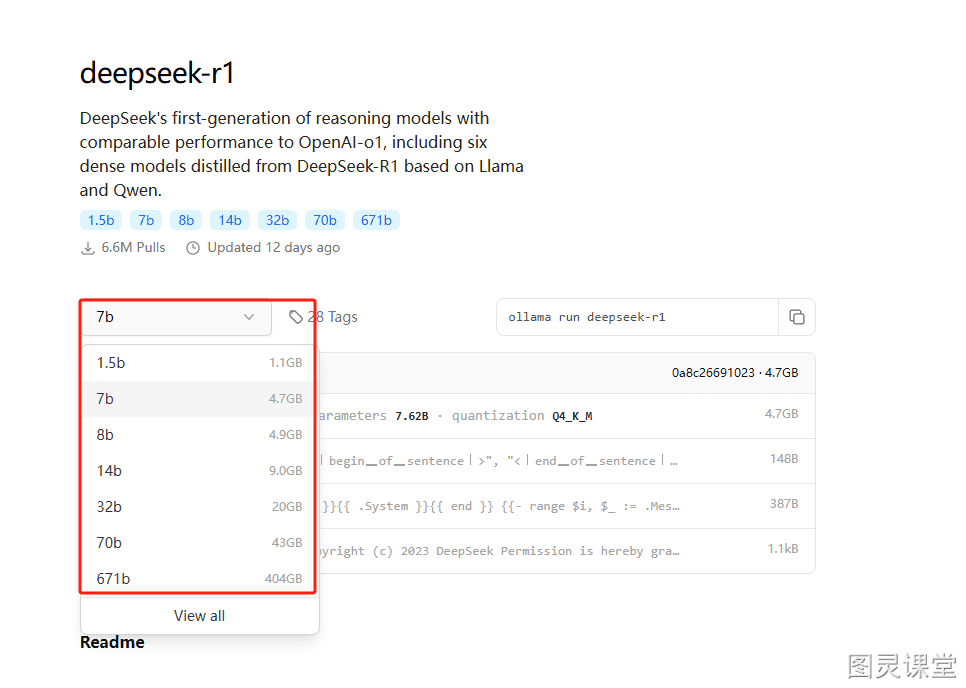Open the parameters 7.62B quantization row
966x688 pixels.
(x=567, y=416)
